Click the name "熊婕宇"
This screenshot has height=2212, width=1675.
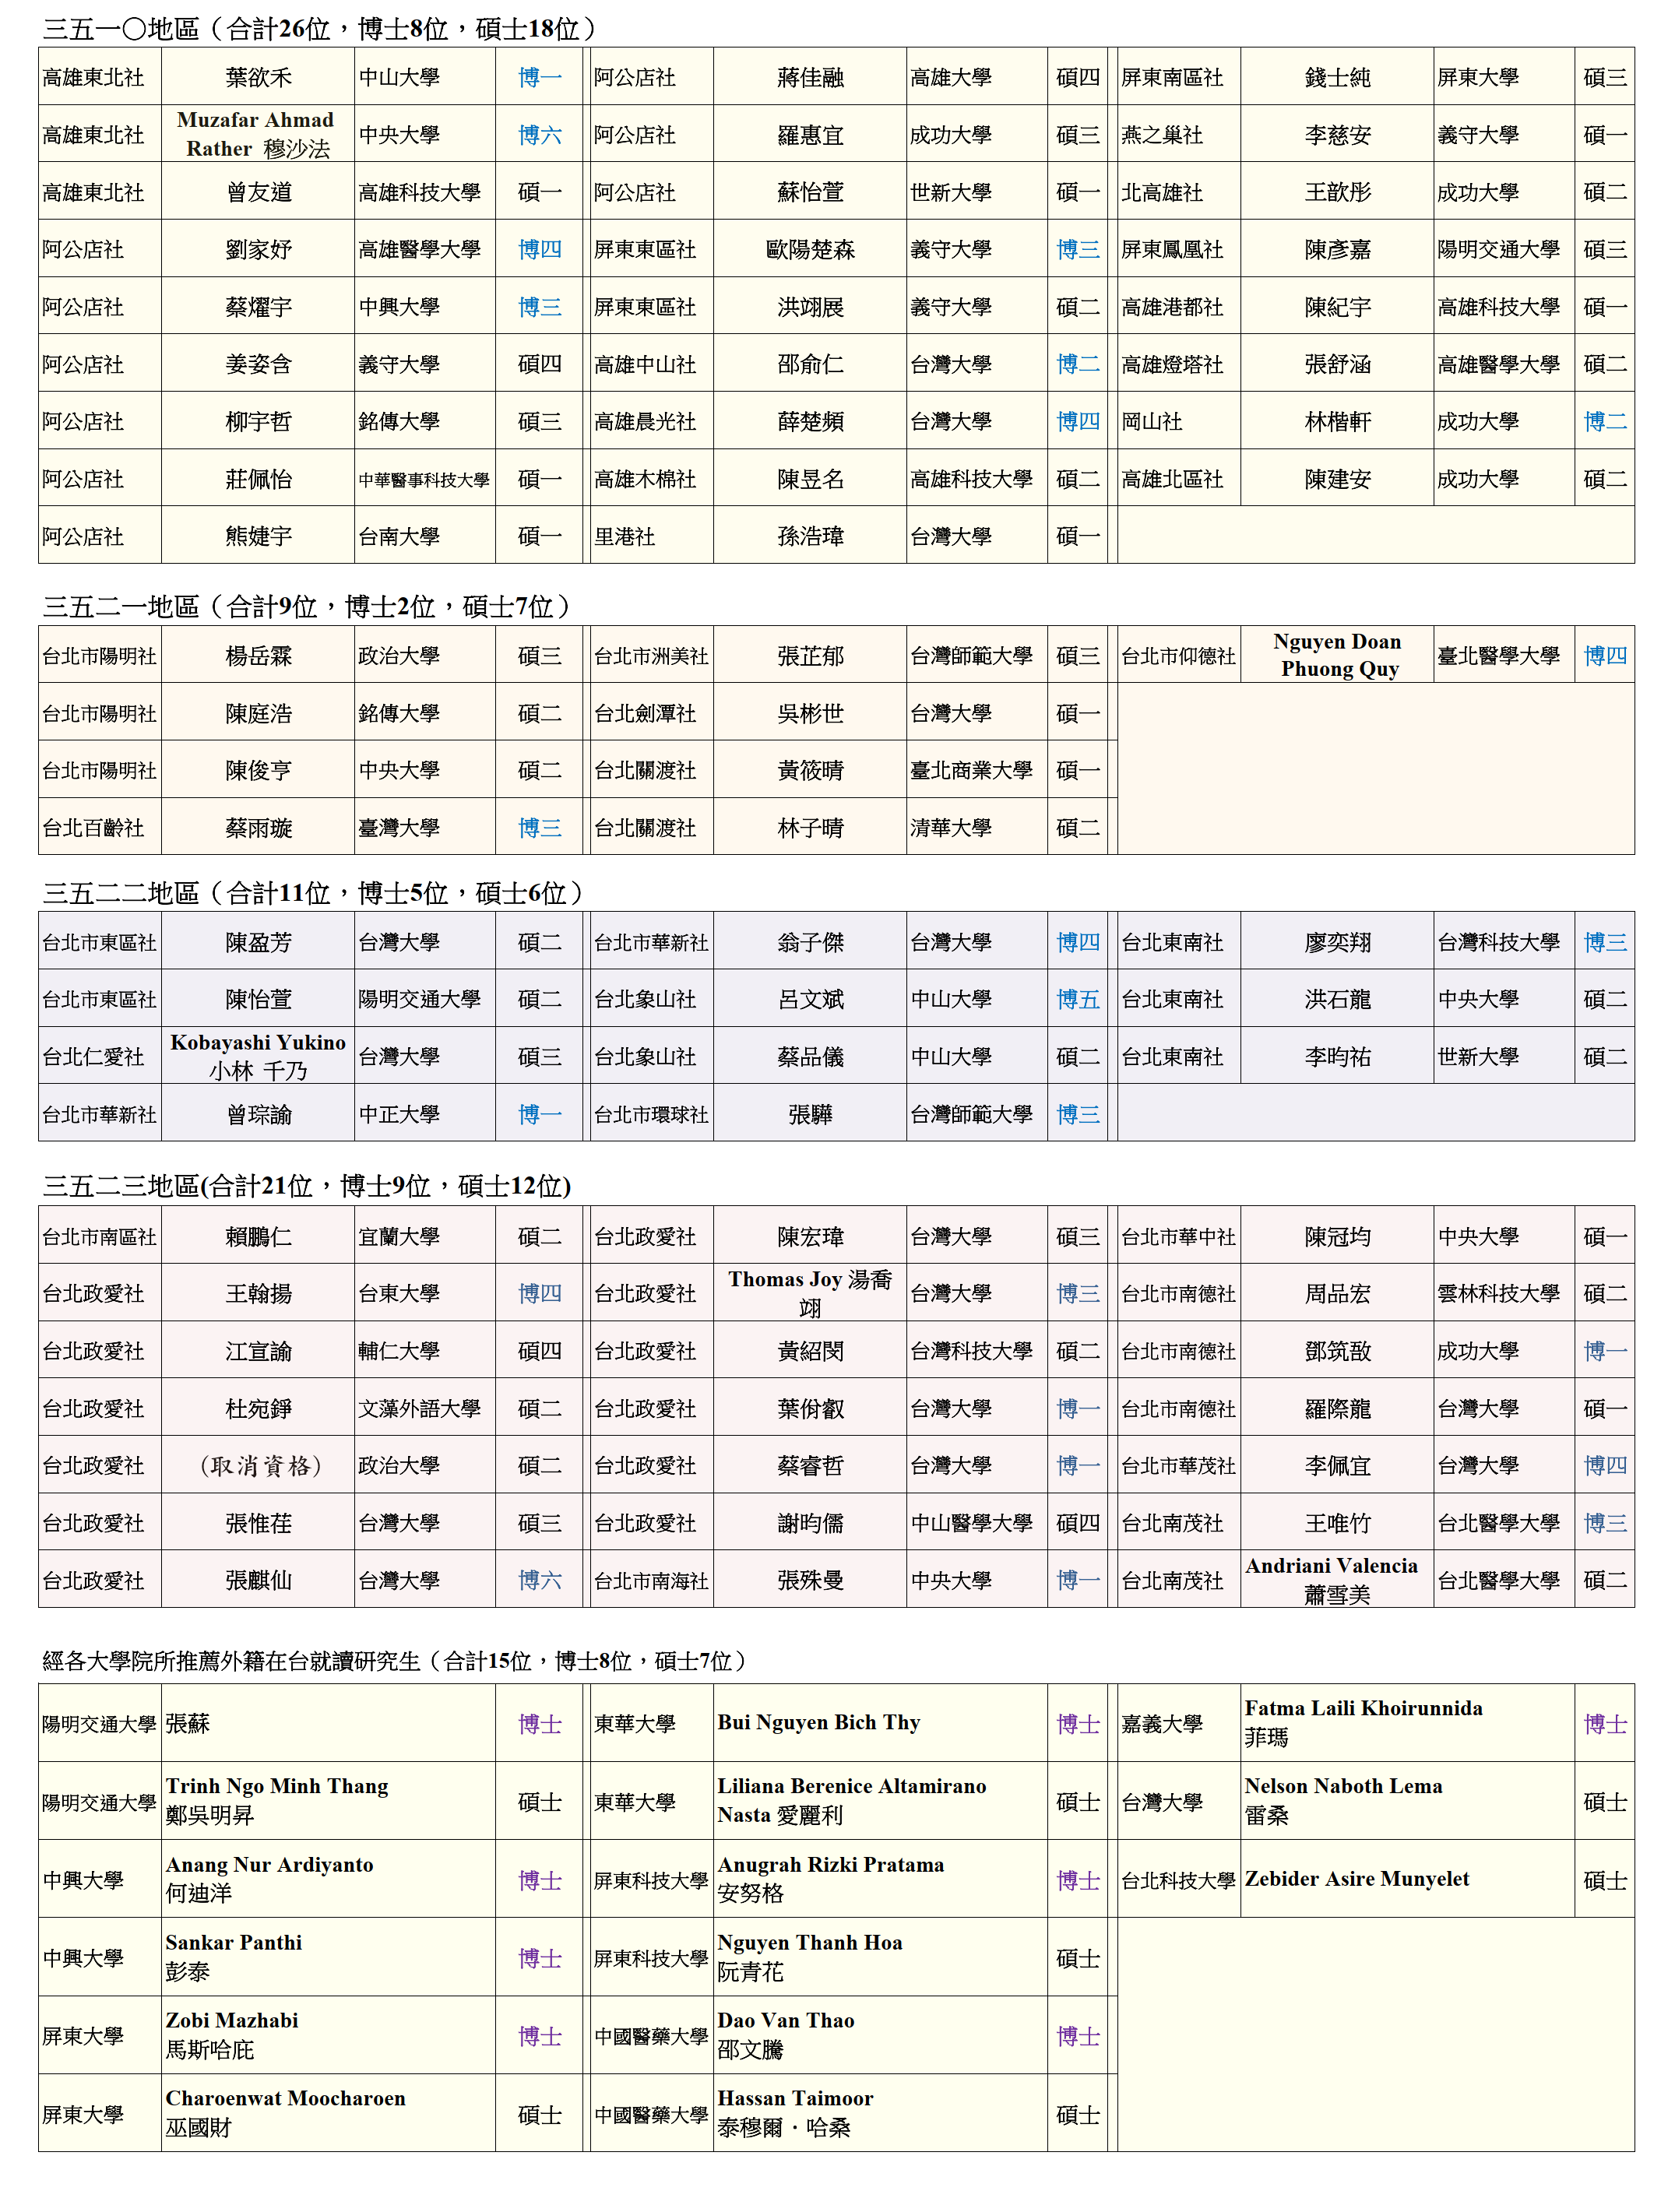point(258,536)
